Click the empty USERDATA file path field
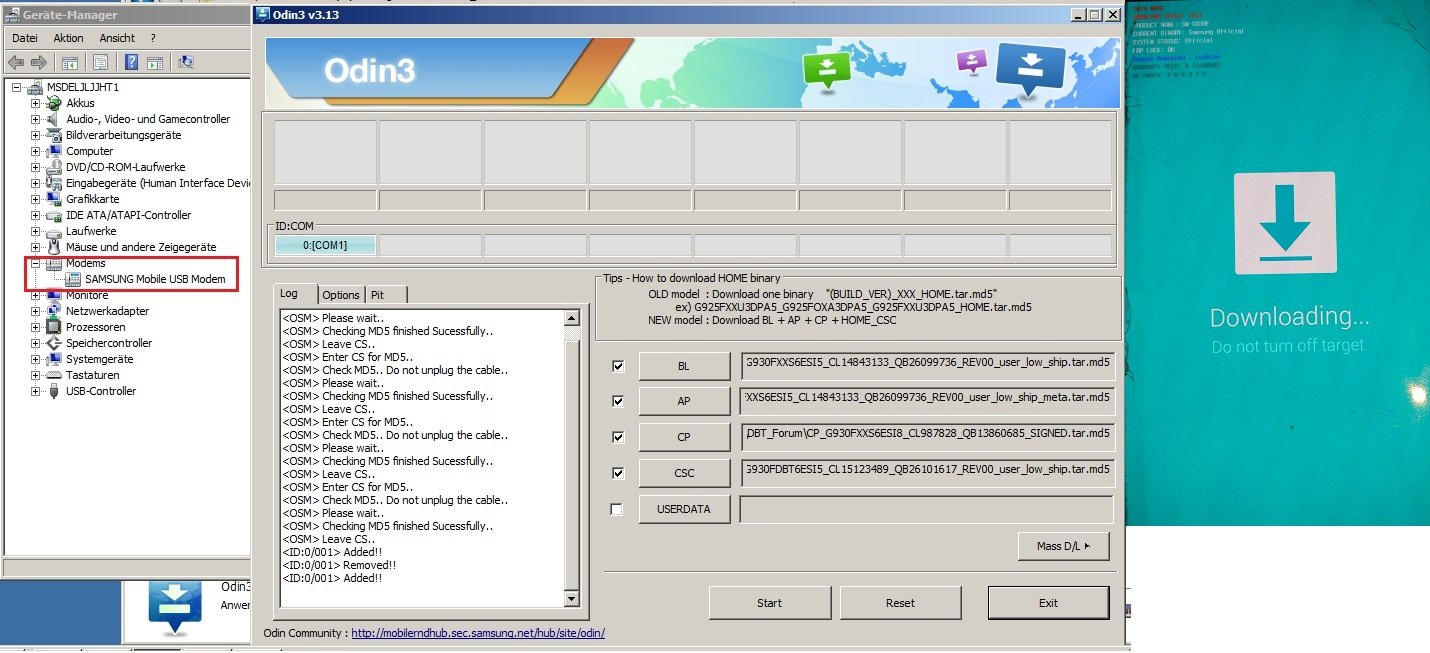The width and height of the screenshot is (1430, 653). (x=926, y=509)
